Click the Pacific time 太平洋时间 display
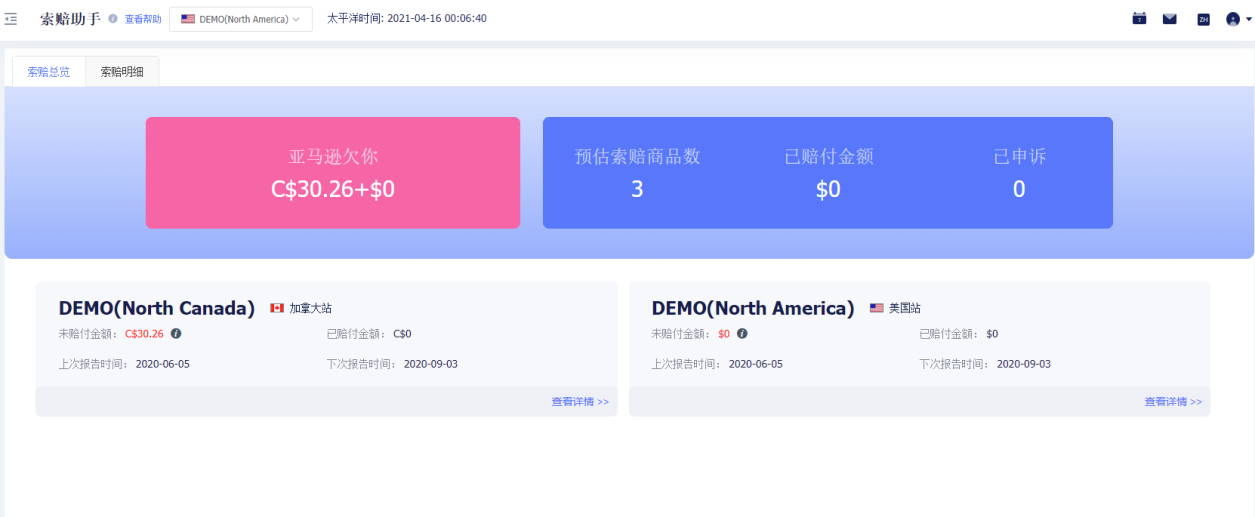This screenshot has width=1255, height=517. [407, 18]
